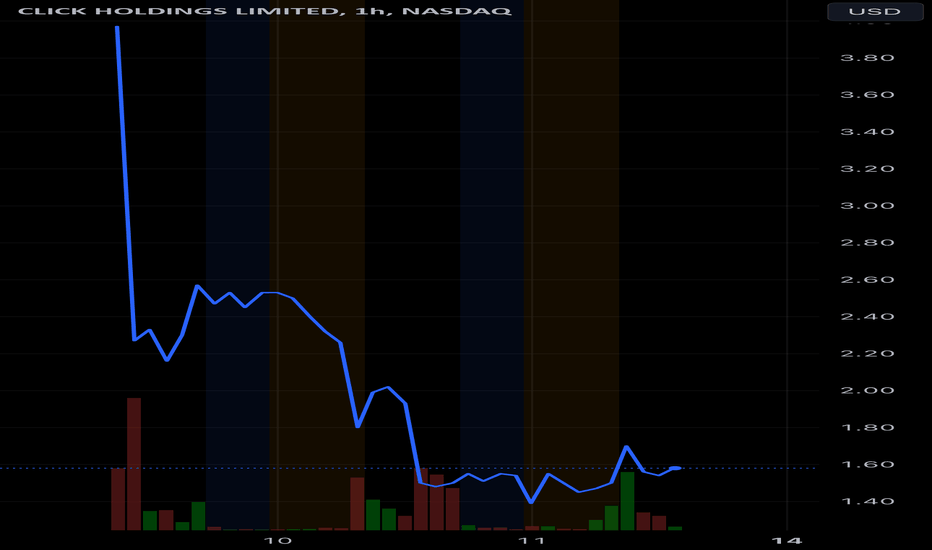Screen dimensions: 932x550
Task: Click the 3.60 price axis label
Action: pos(867,95)
